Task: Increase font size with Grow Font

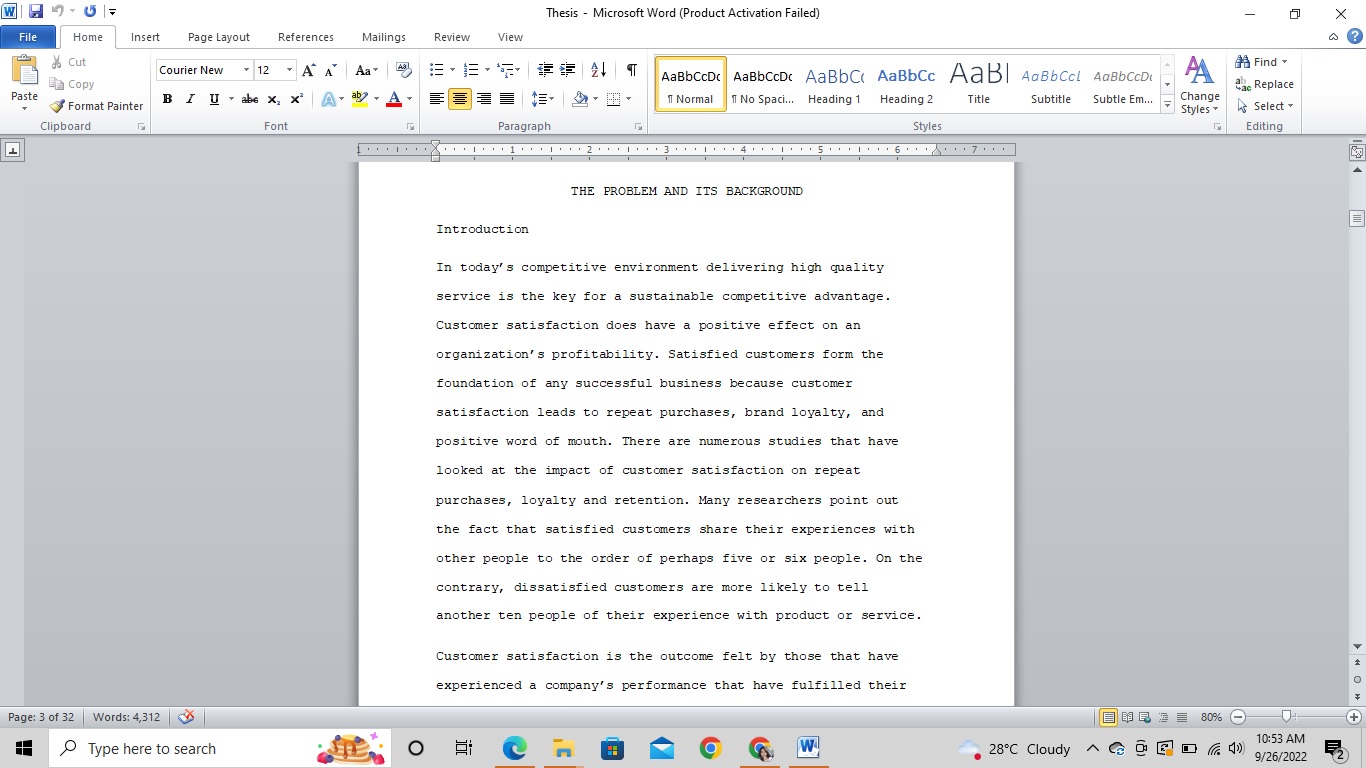Action: coord(309,70)
